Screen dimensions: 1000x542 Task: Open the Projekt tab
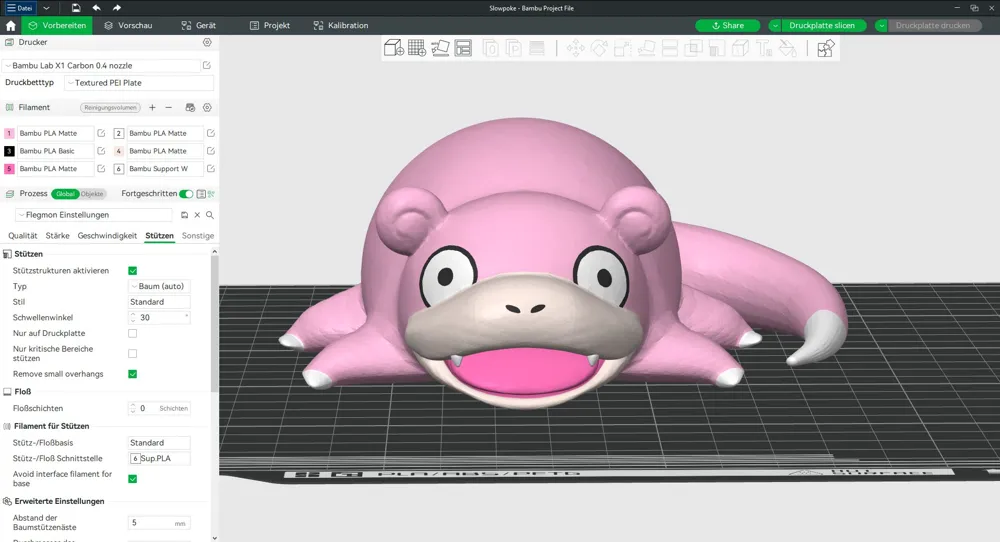point(270,26)
